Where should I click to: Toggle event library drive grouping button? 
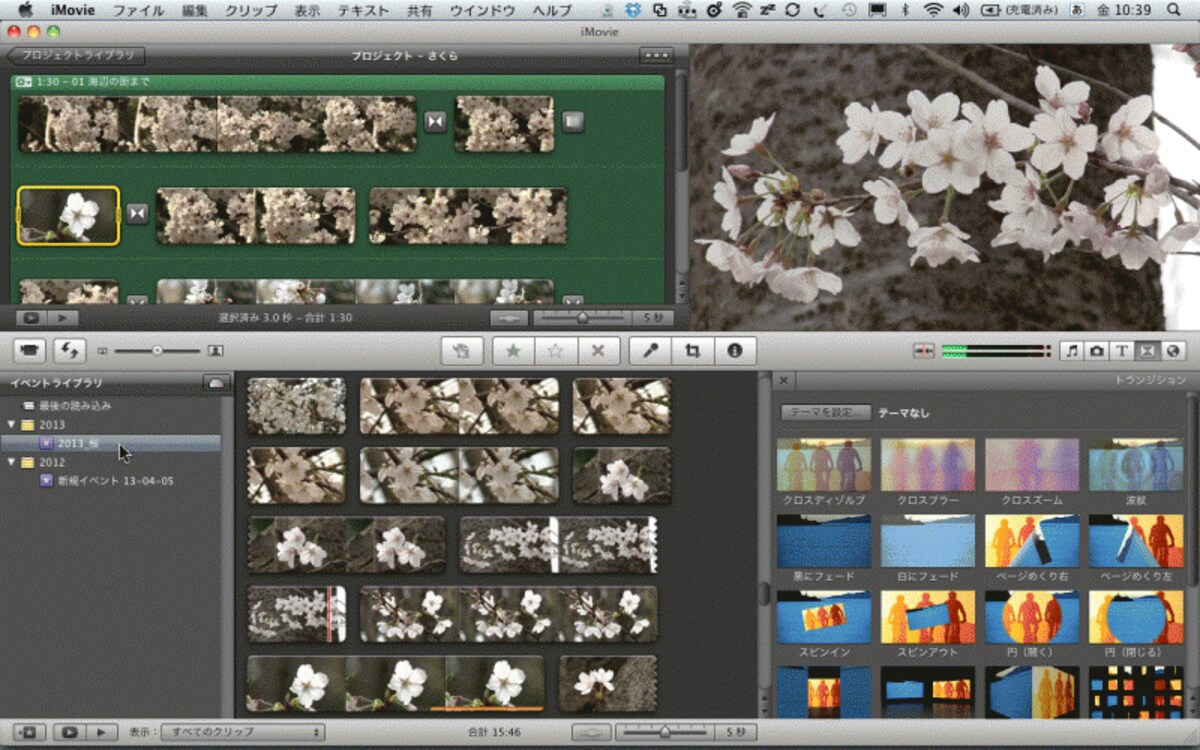click(215, 383)
